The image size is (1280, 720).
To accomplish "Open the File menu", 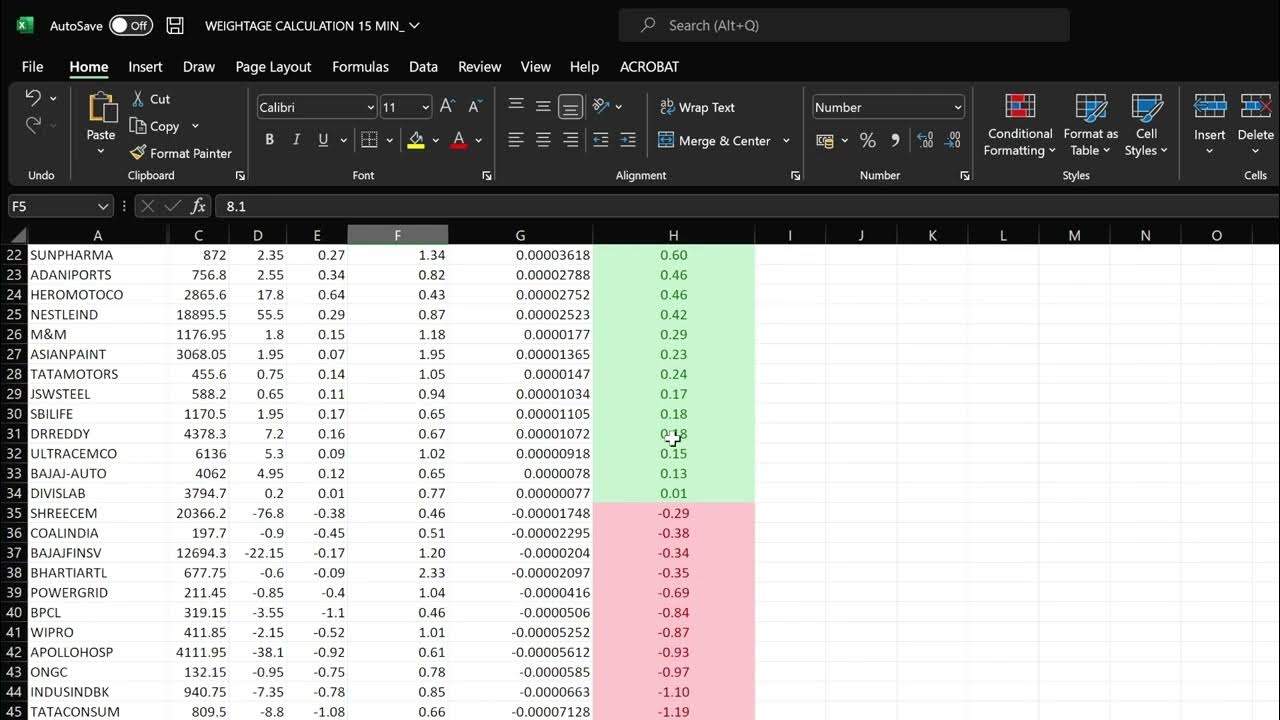I will coord(32,67).
